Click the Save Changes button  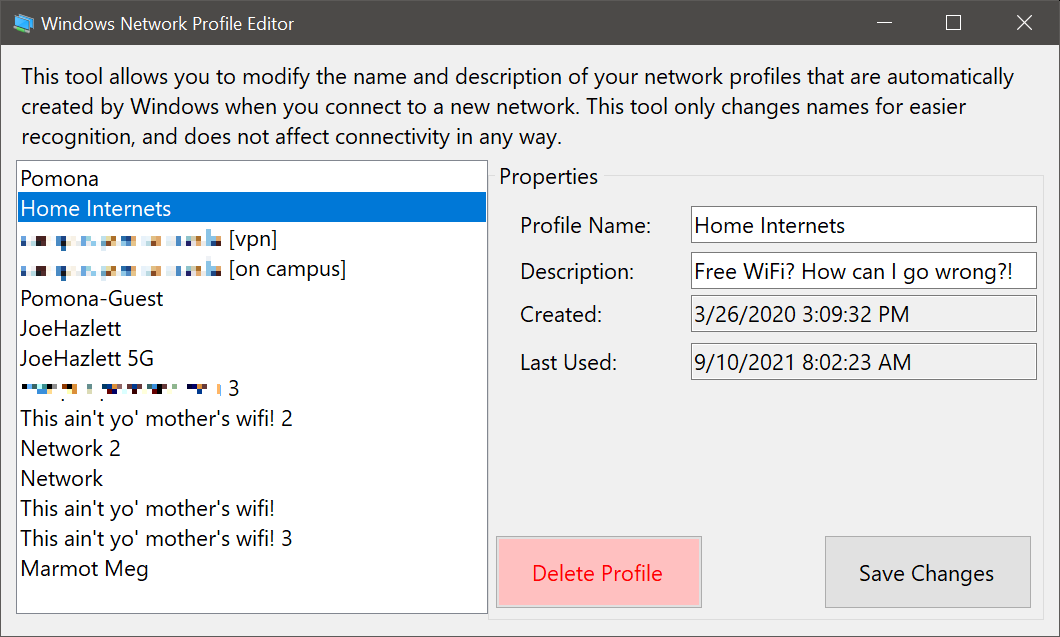click(927, 573)
